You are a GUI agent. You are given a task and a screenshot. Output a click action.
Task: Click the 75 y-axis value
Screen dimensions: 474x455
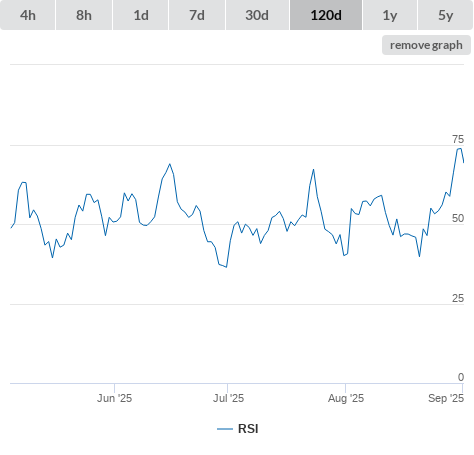458,139
